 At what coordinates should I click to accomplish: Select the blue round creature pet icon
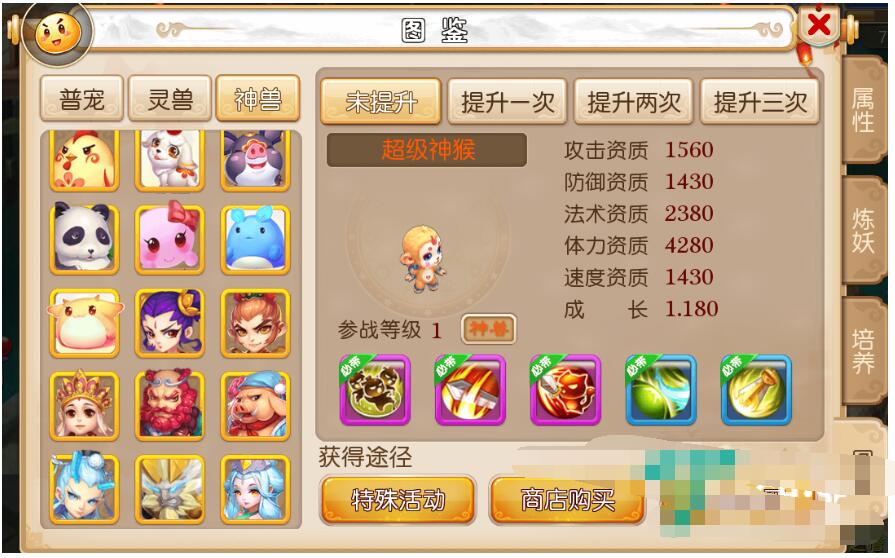pyautogui.click(x=255, y=238)
